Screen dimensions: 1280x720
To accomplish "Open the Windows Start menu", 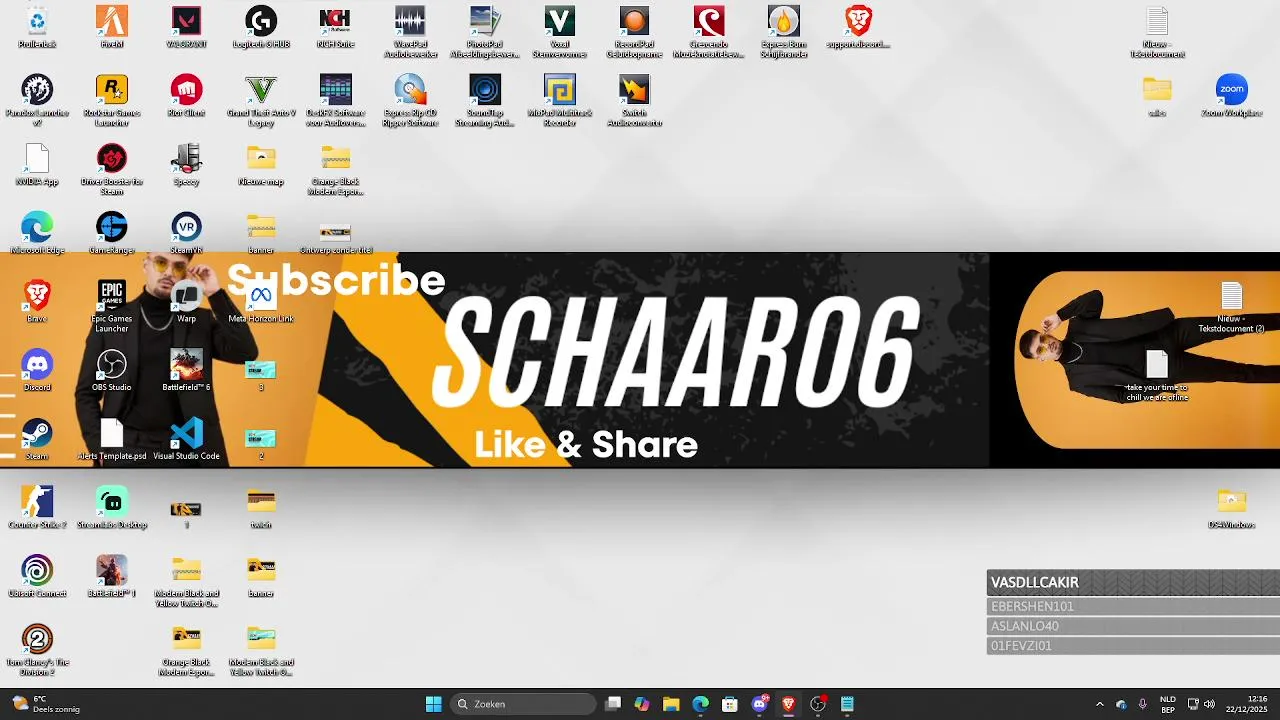I will 433,704.
